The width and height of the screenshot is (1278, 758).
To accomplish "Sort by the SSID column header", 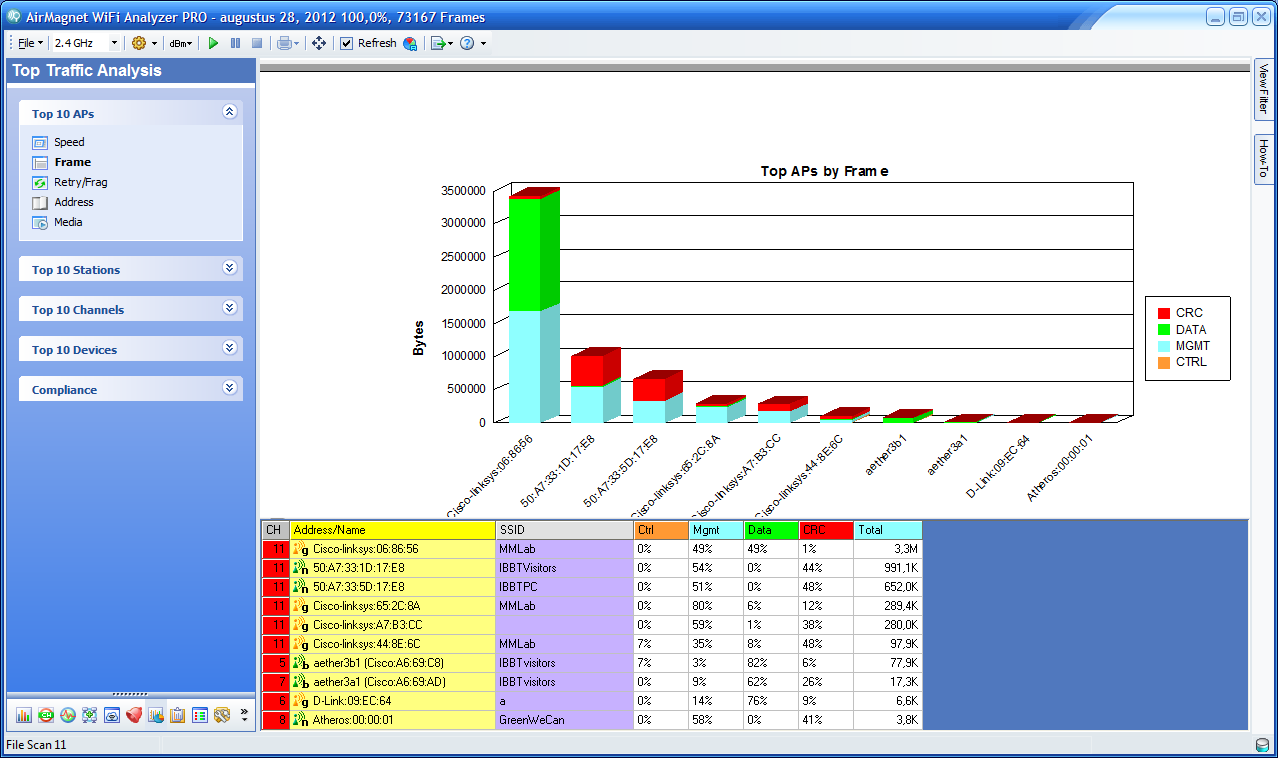I will point(564,530).
